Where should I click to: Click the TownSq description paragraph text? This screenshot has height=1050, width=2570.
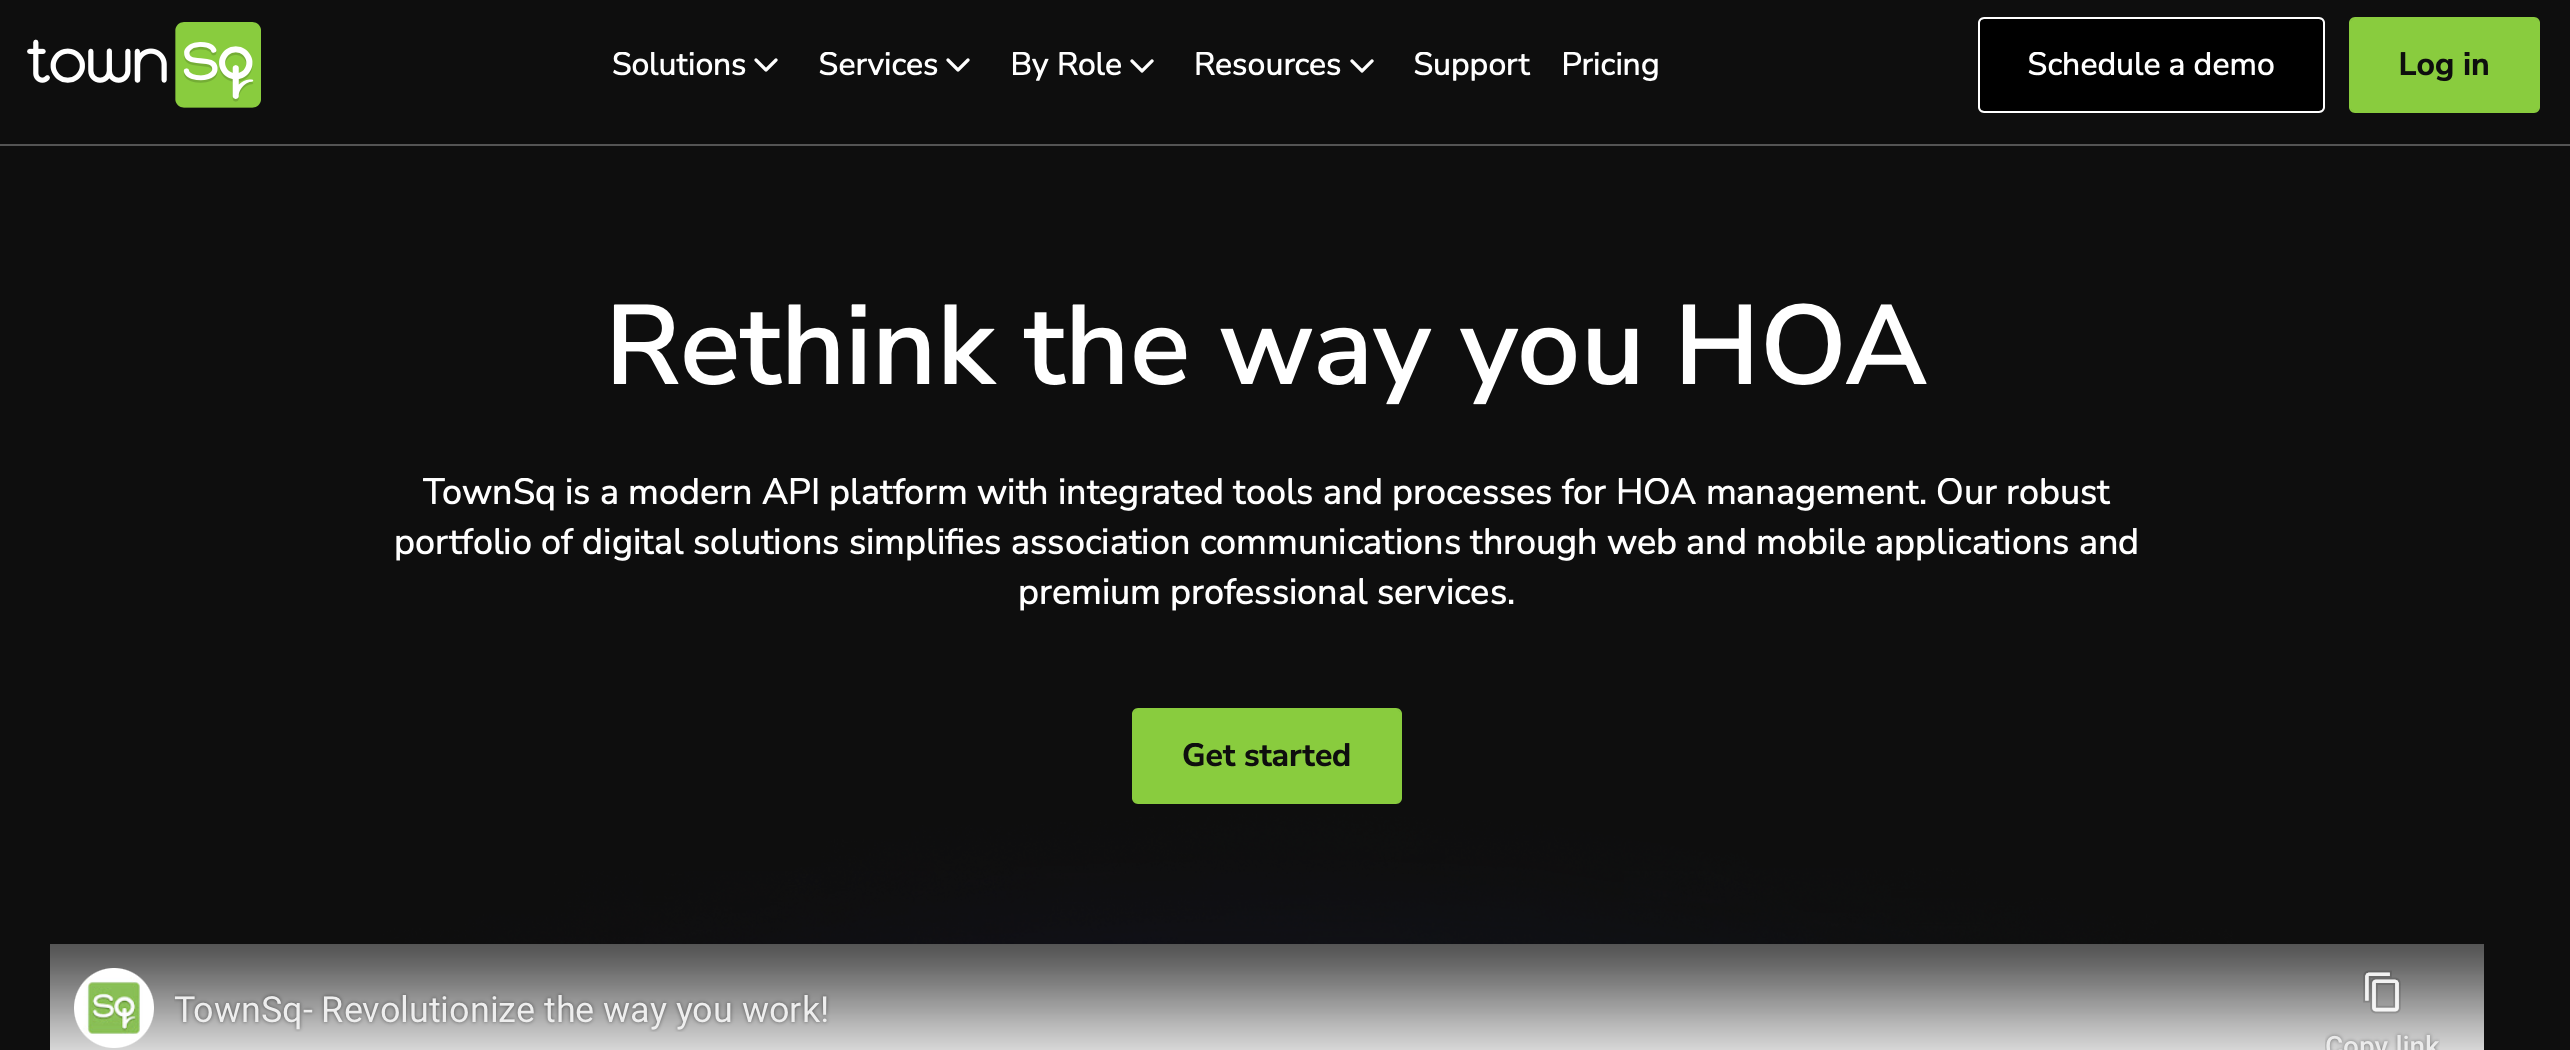1266,541
